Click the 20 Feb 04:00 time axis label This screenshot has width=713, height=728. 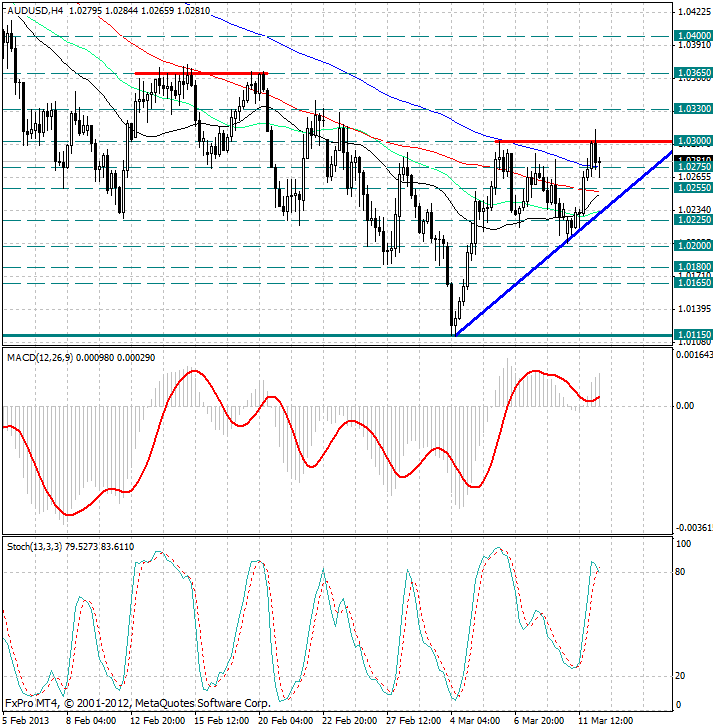tap(285, 721)
